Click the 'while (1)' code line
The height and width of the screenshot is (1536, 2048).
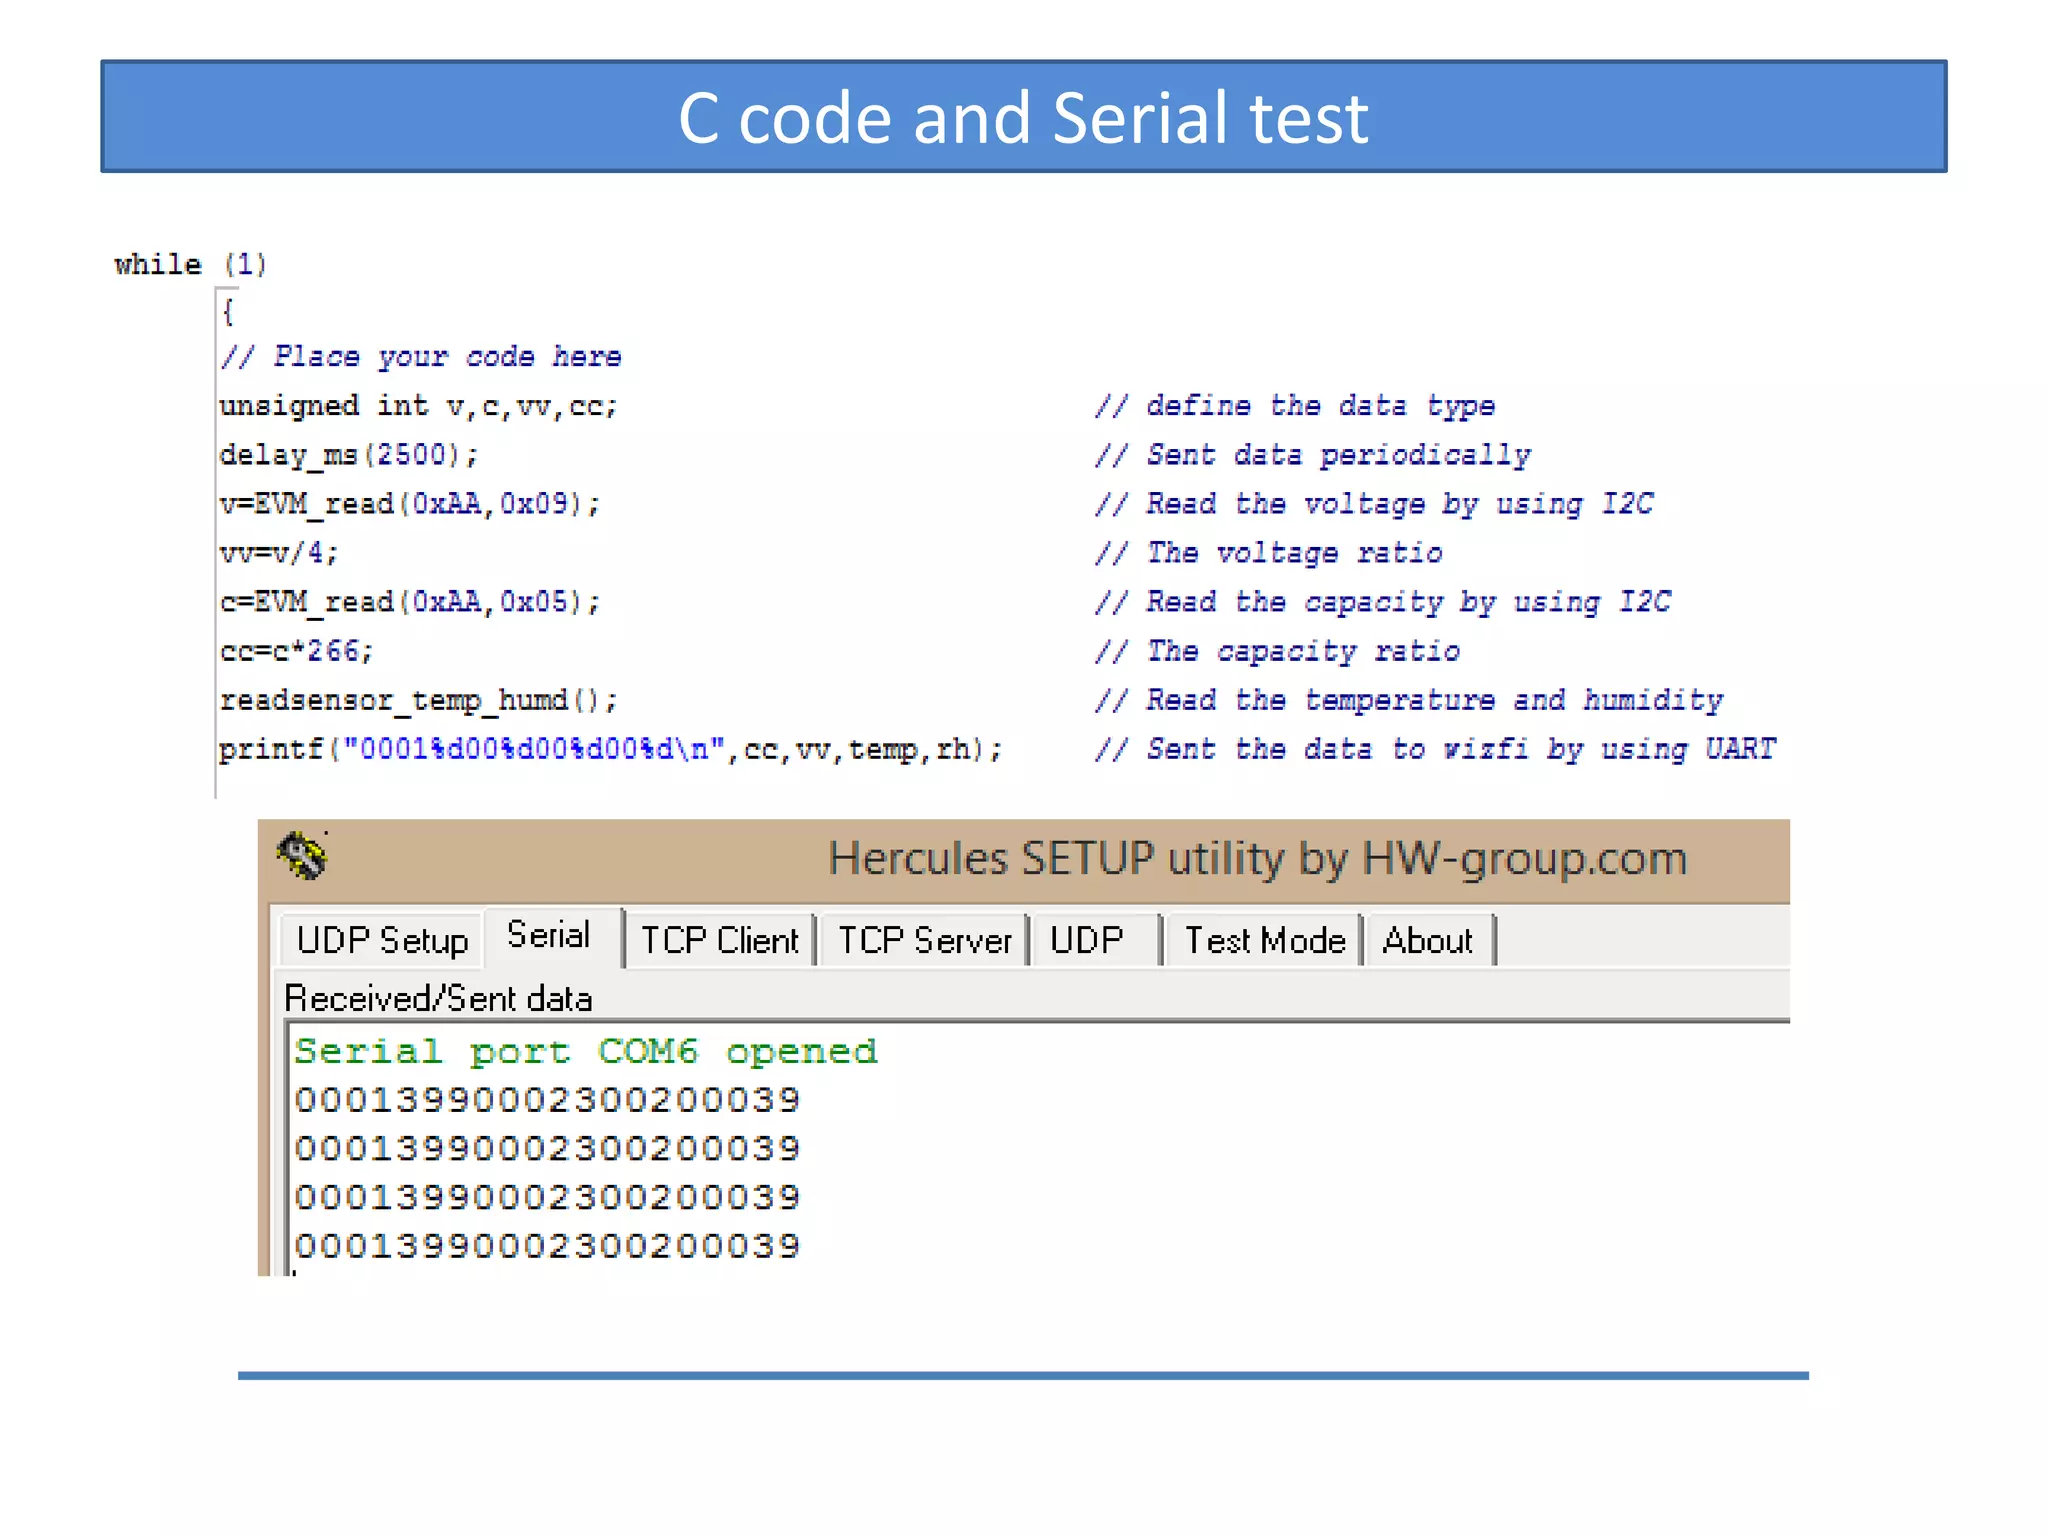191,265
